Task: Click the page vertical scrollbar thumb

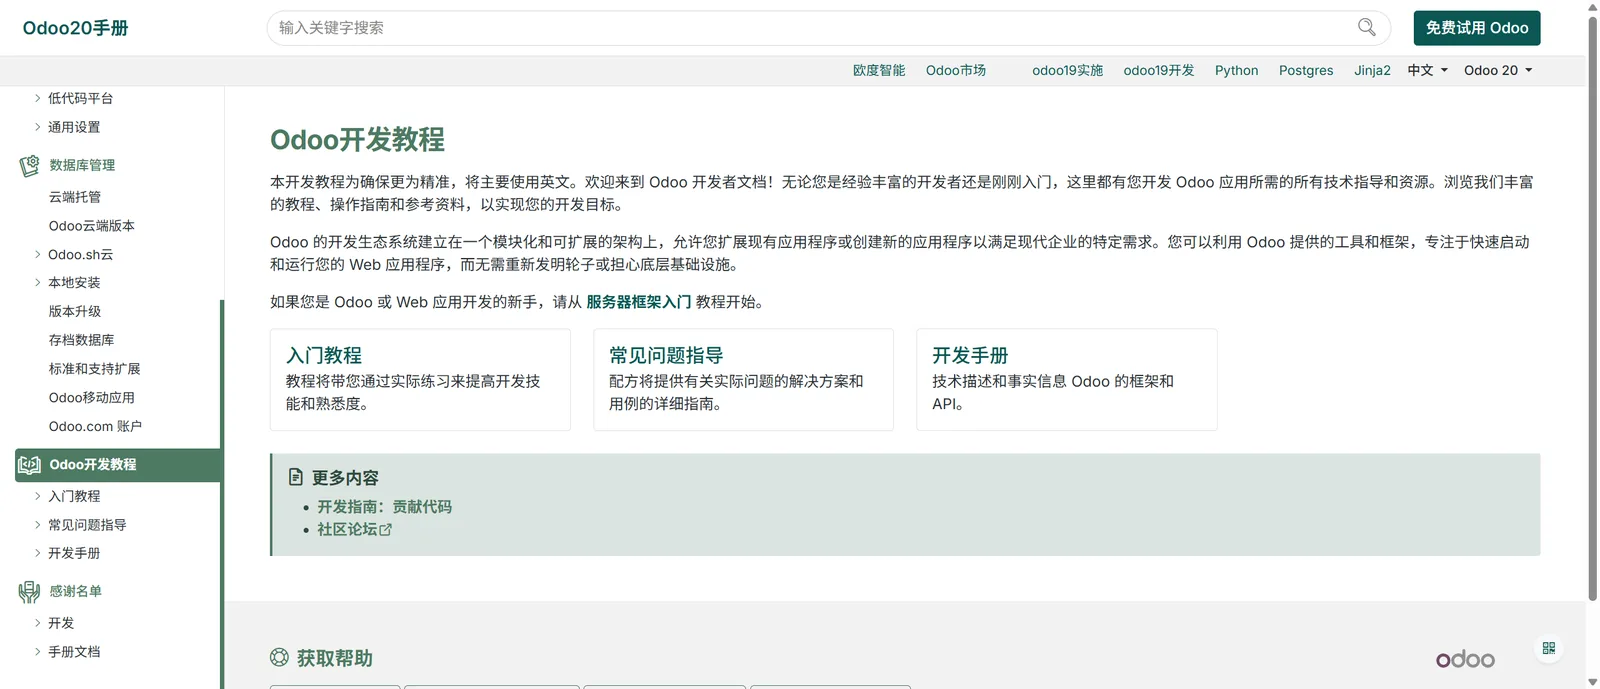Action: [x=1592, y=308]
